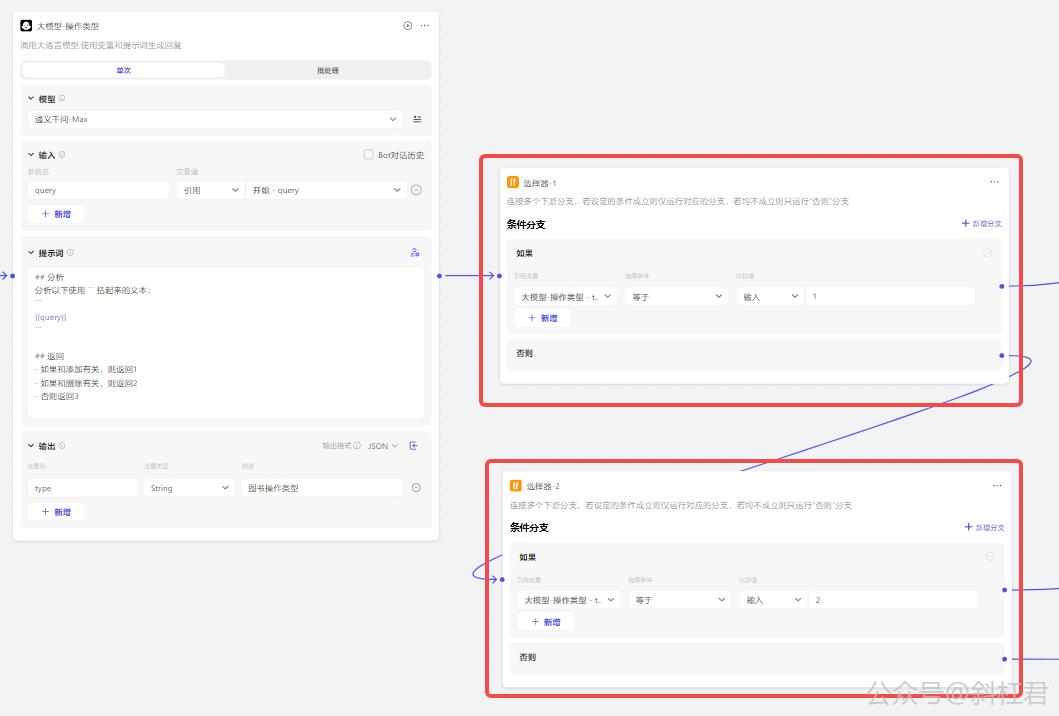Show info tooltip next to 输出格式
The image size is (1059, 716).
357,446
